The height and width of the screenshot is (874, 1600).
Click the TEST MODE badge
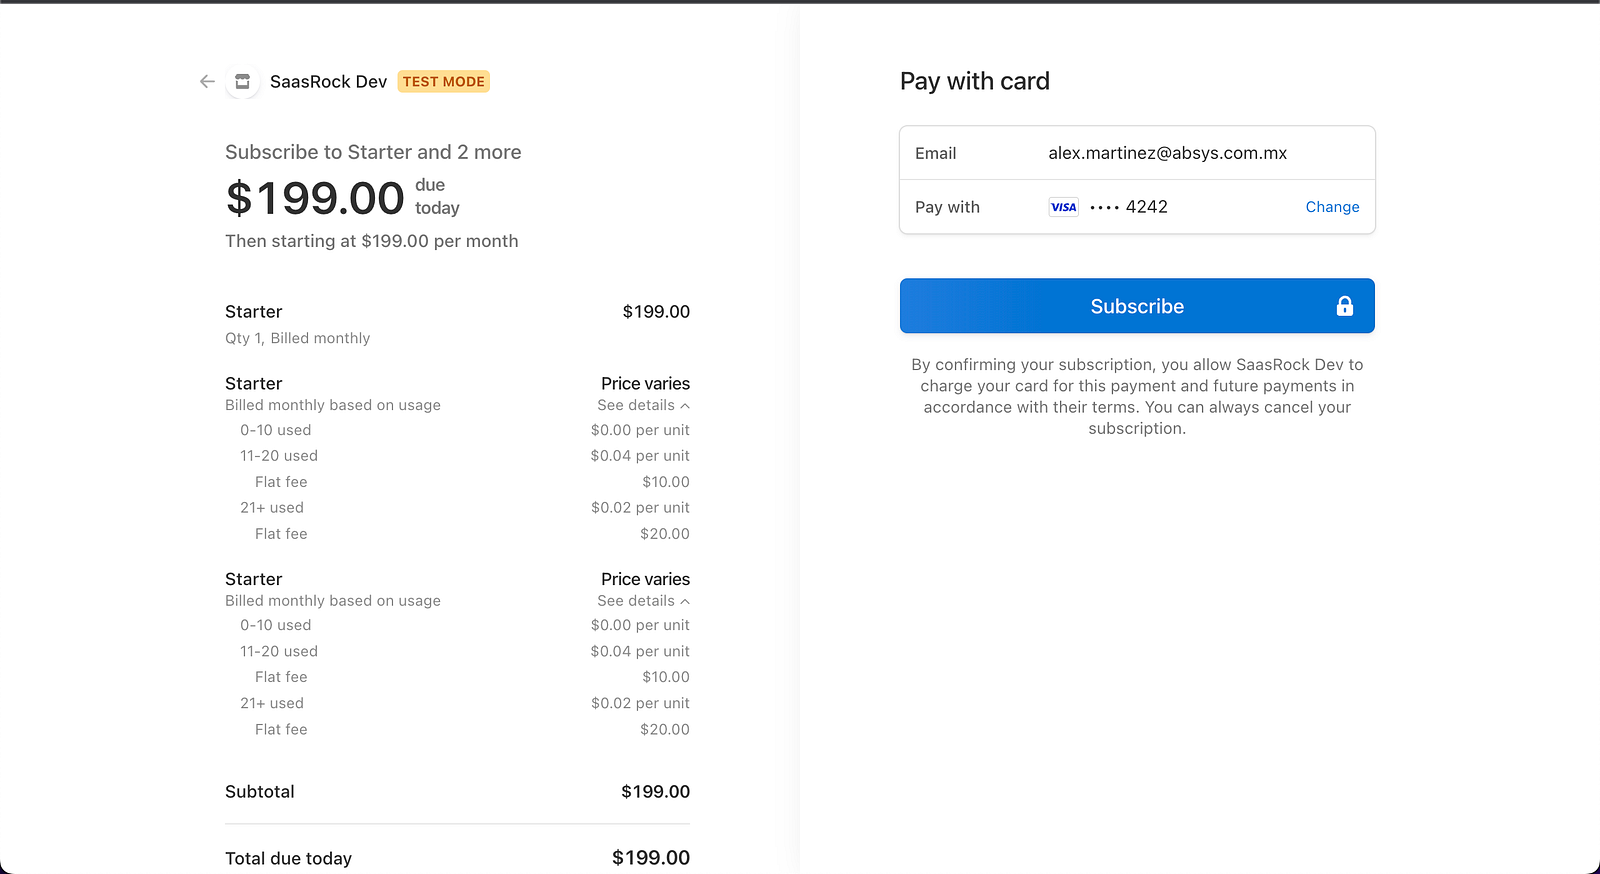click(x=444, y=82)
